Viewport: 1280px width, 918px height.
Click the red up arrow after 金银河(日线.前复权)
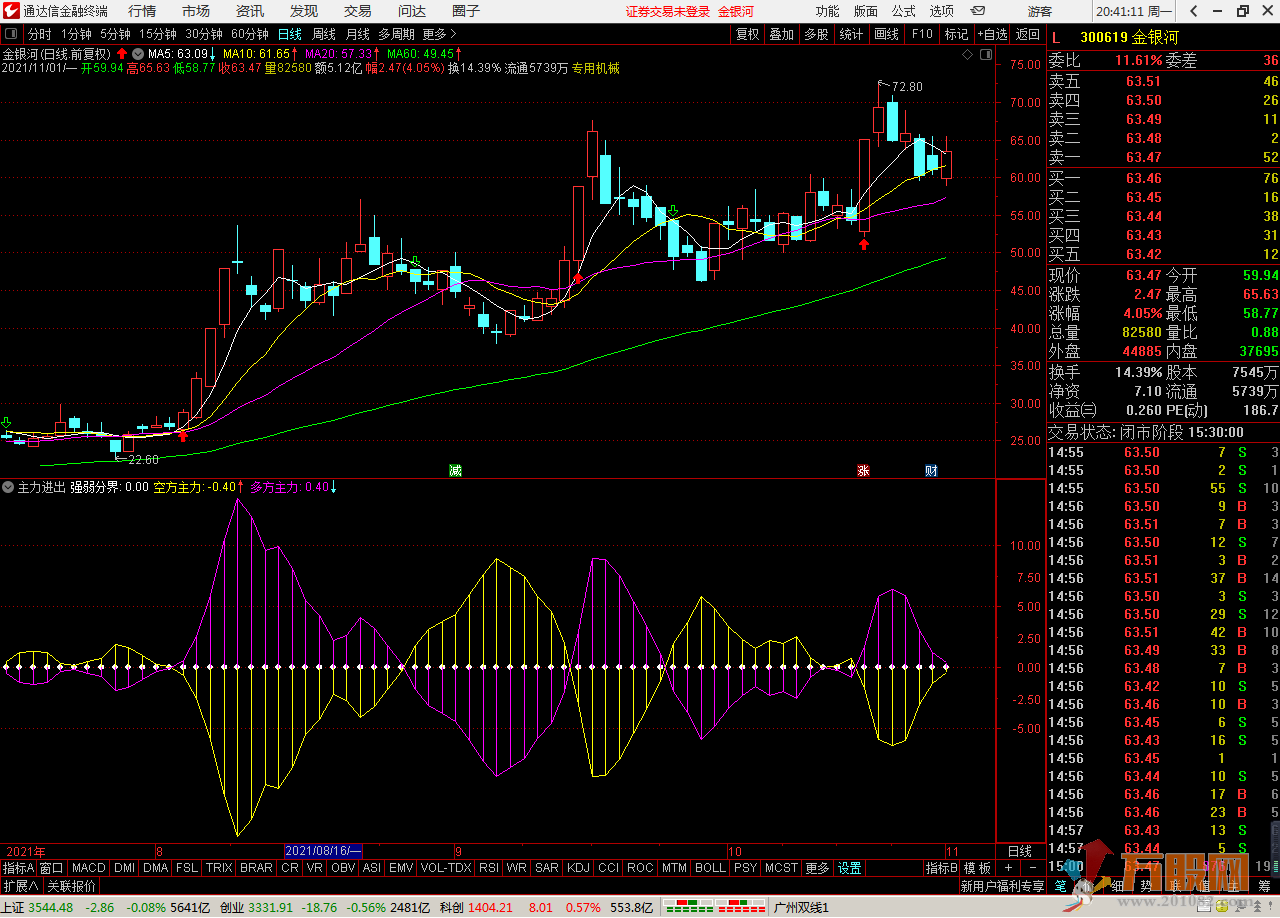(122, 53)
